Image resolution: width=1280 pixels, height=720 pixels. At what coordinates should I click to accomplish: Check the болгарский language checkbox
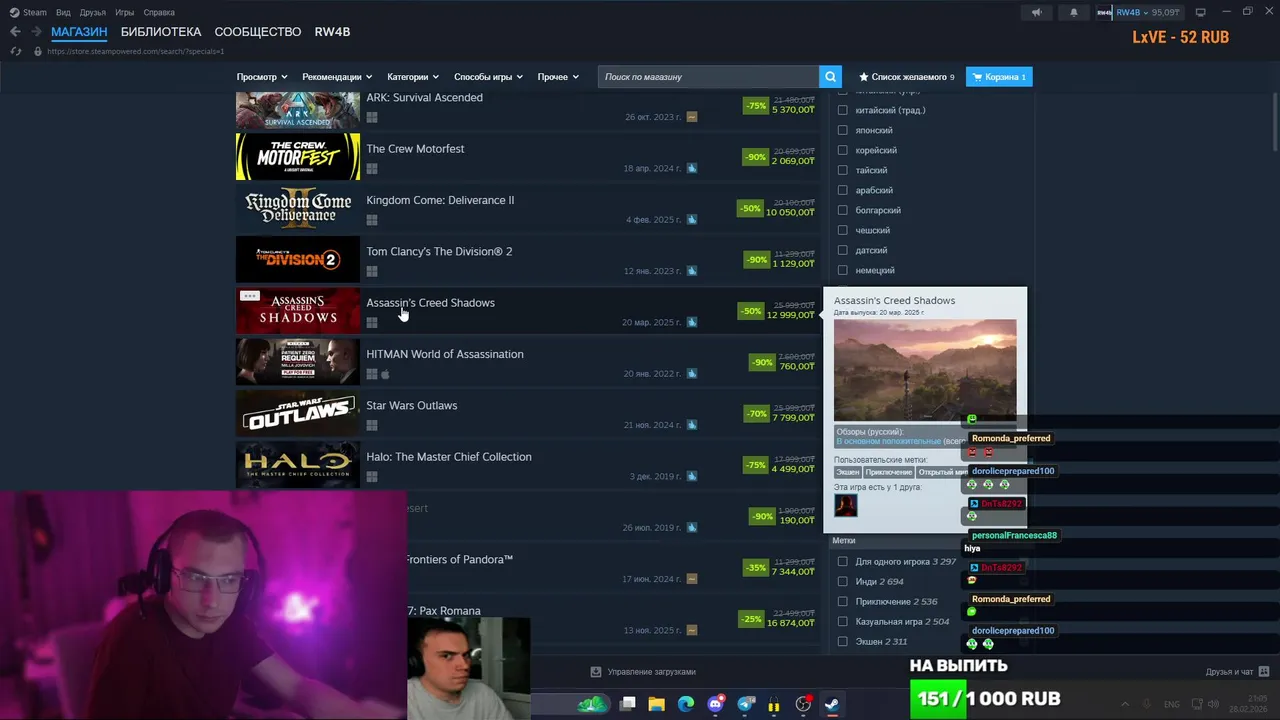843,210
